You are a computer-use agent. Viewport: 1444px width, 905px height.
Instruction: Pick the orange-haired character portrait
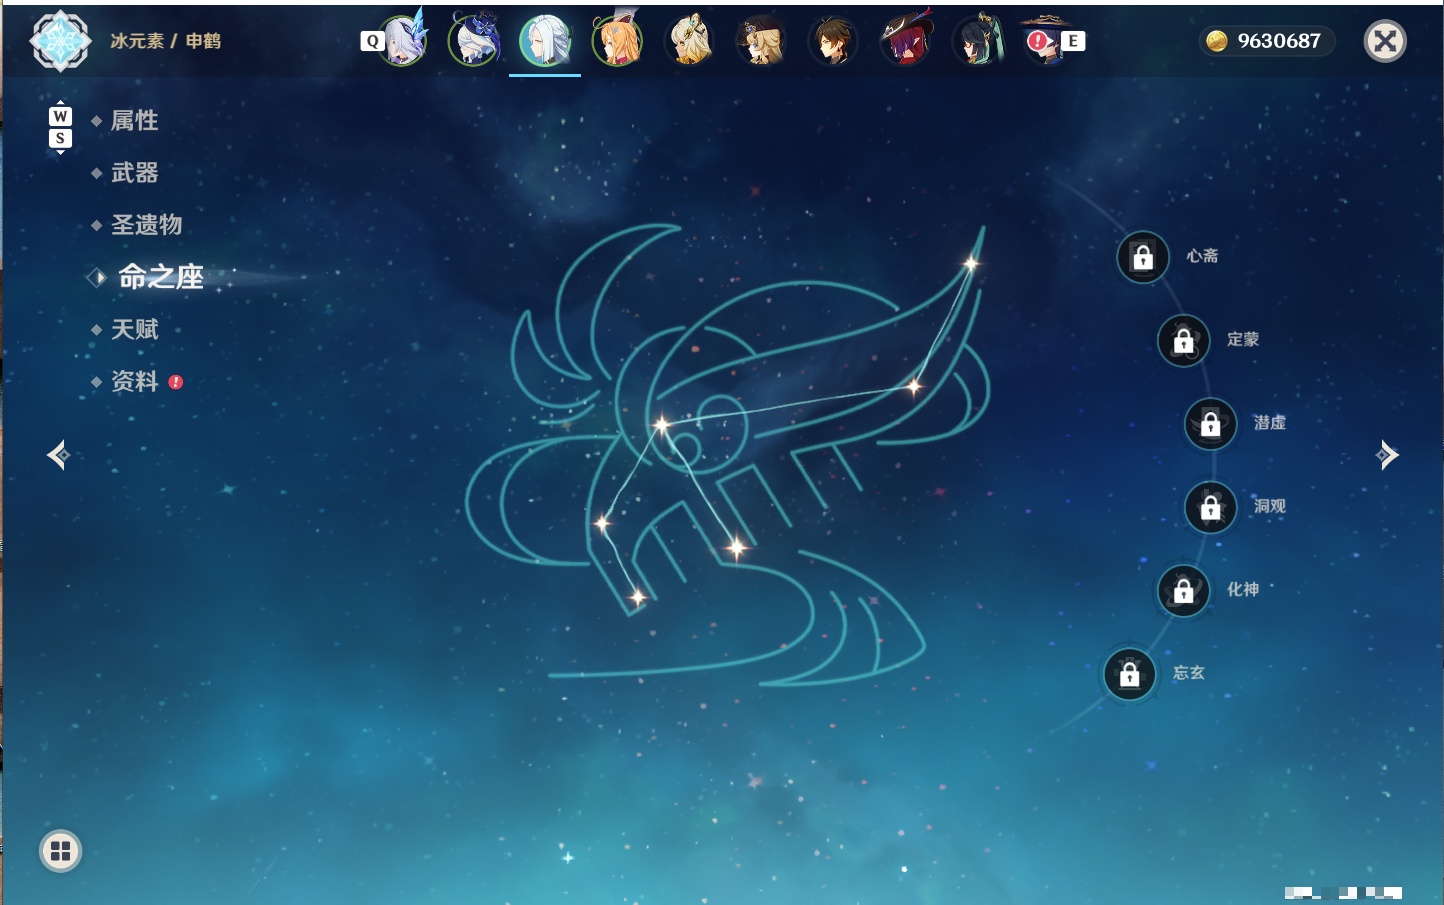tap(617, 41)
